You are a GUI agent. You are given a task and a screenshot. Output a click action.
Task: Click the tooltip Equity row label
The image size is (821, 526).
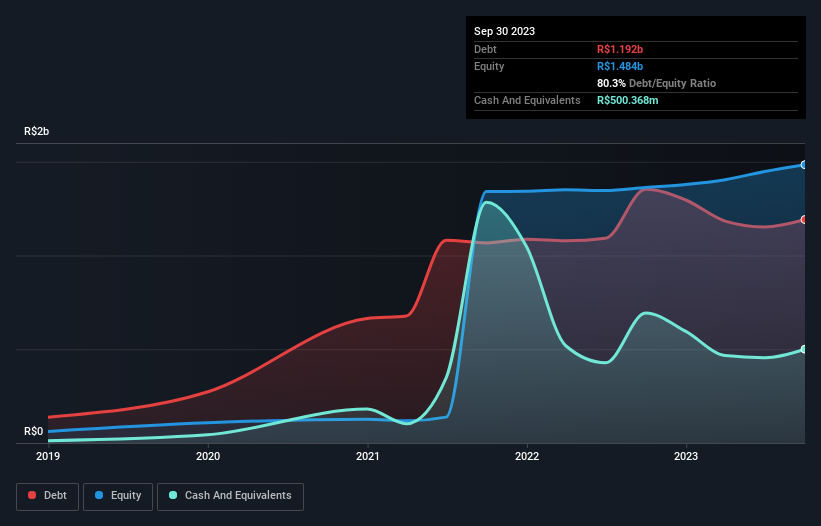coord(489,66)
